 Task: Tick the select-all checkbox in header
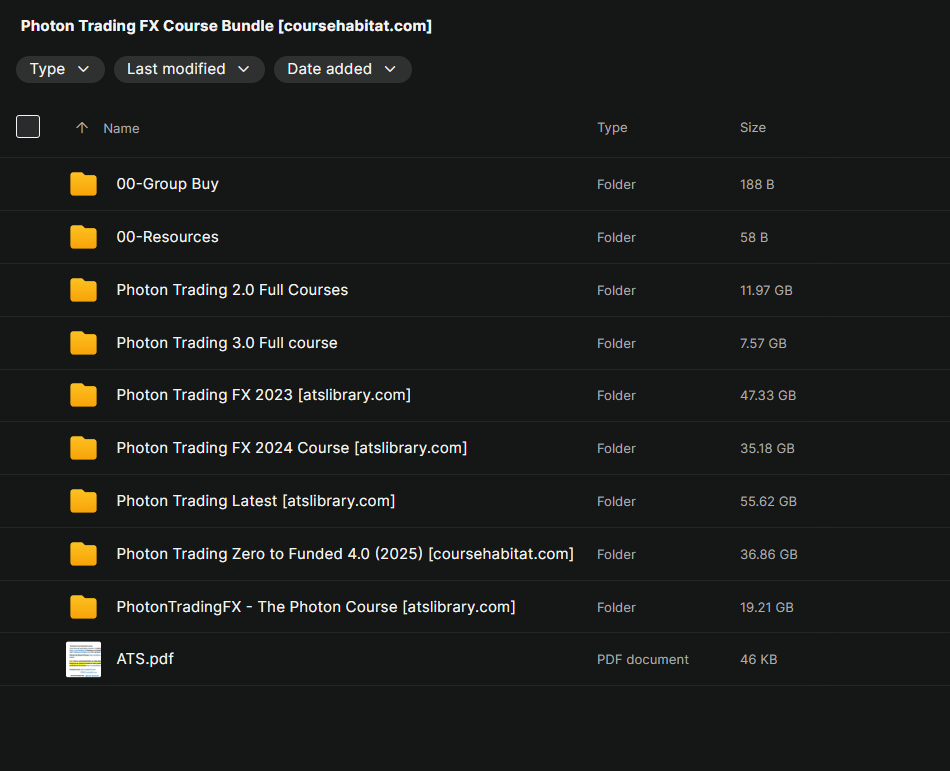click(28, 127)
